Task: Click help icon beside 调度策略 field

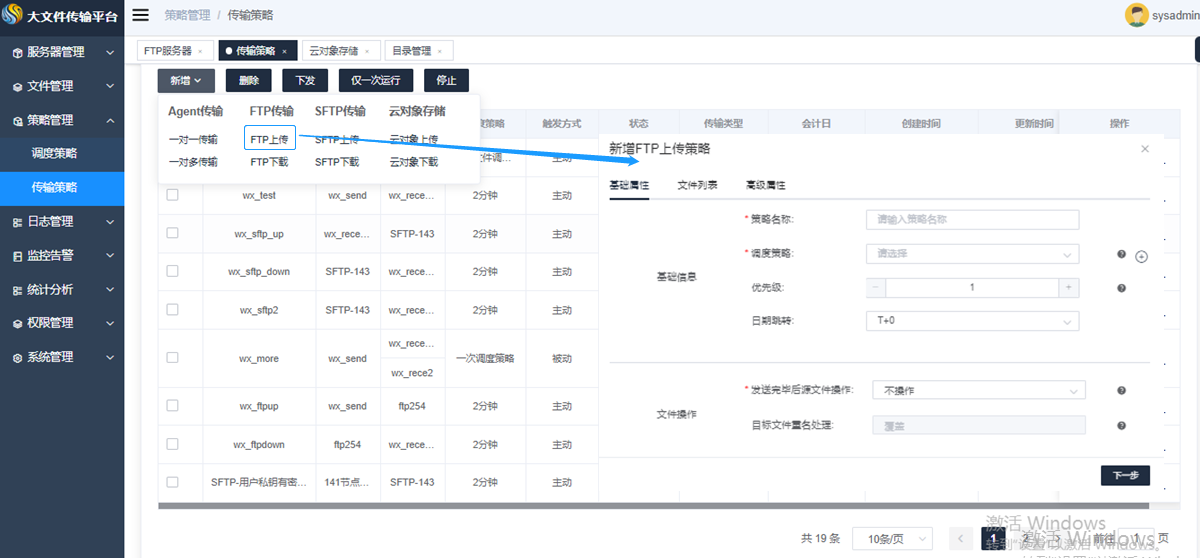Action: point(1122,255)
